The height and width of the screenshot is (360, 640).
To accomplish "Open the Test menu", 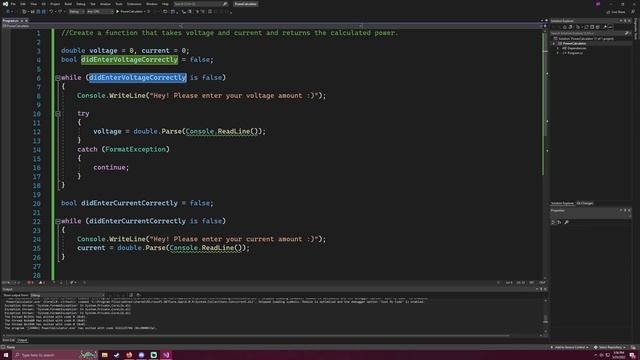I will coord(93,4).
